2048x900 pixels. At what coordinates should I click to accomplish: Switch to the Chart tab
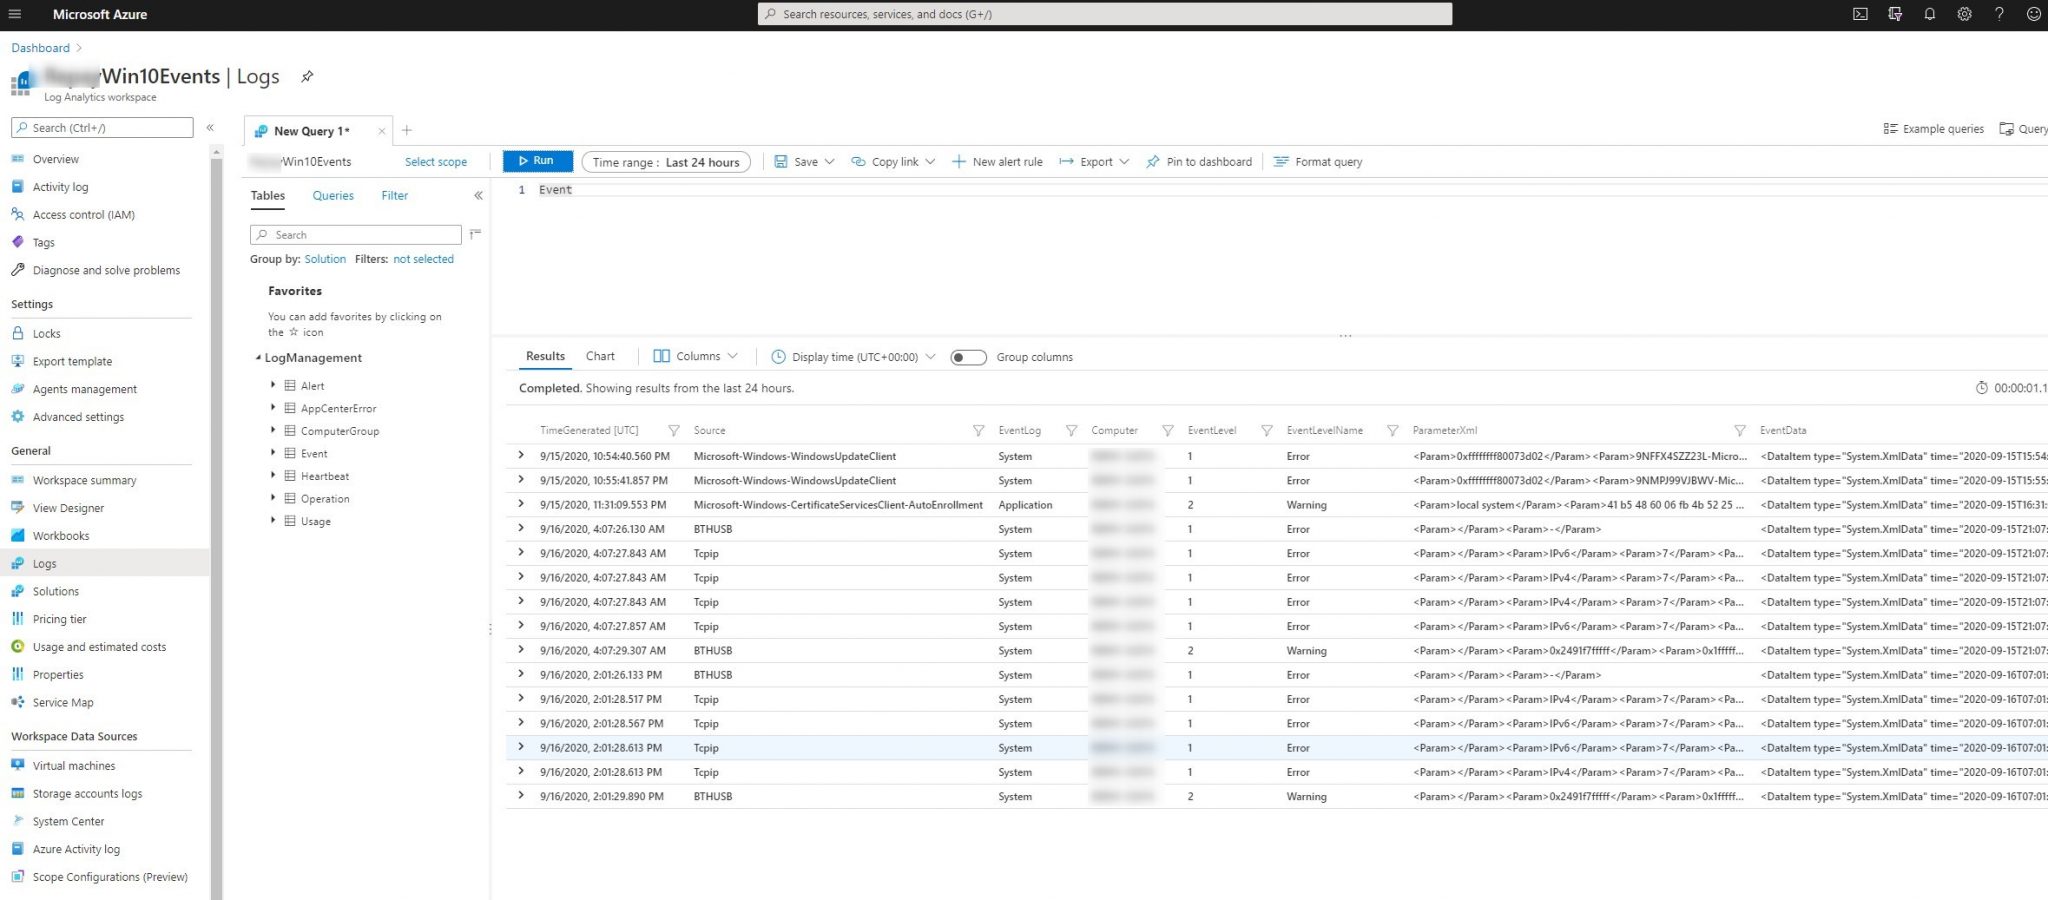600,356
